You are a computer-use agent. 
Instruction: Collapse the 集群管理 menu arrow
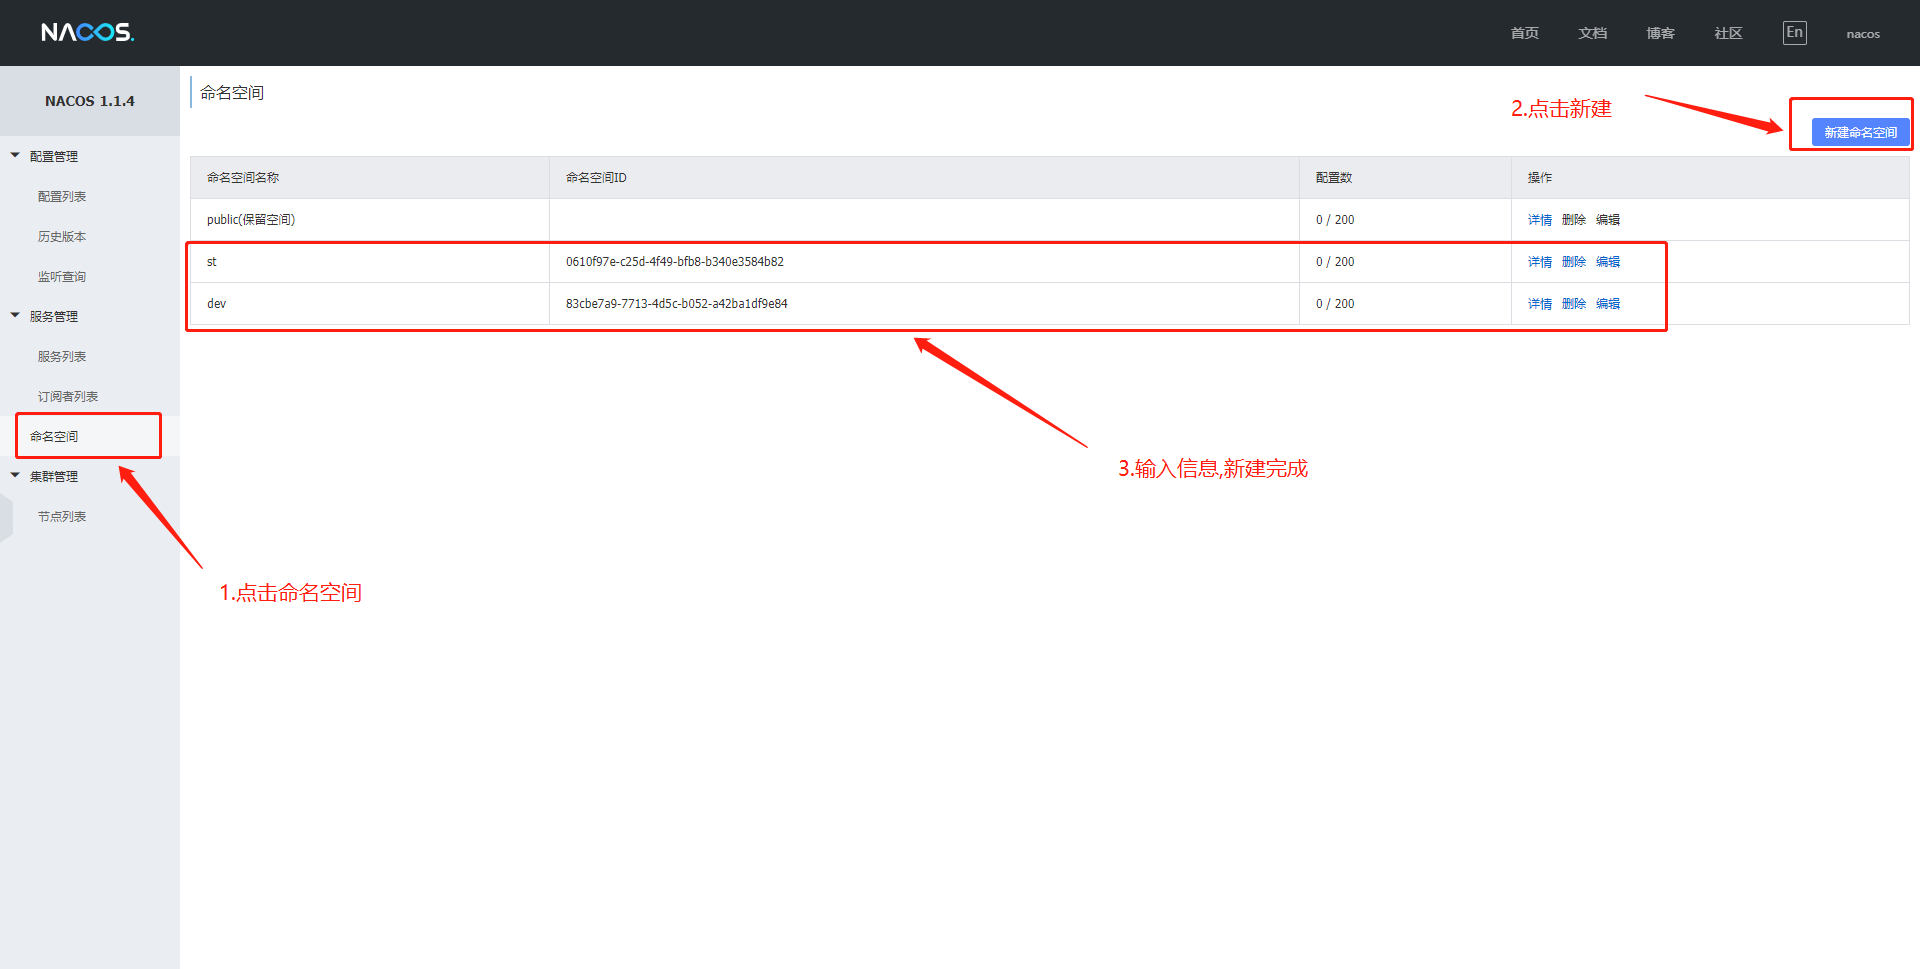tap(15, 475)
